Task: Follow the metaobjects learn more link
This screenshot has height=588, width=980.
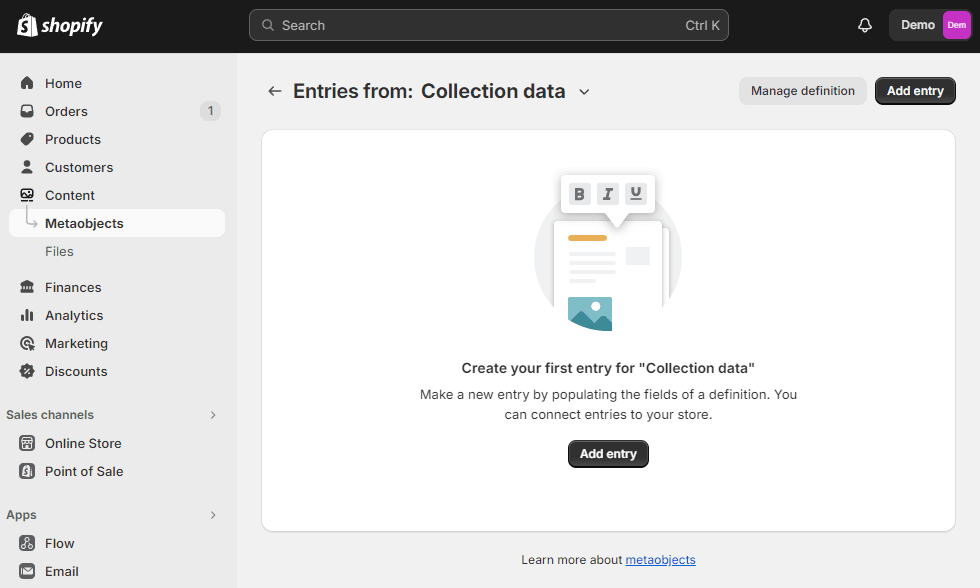Action: (x=660, y=559)
